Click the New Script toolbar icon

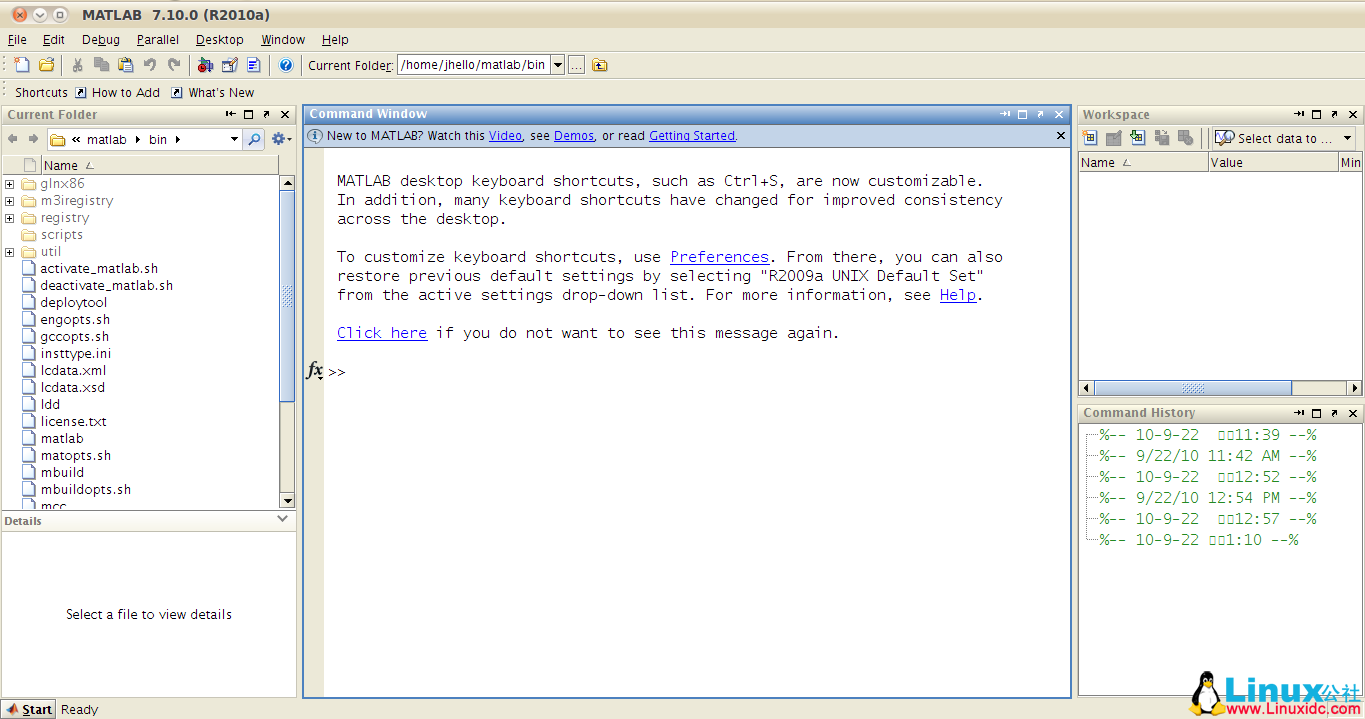(x=21, y=65)
